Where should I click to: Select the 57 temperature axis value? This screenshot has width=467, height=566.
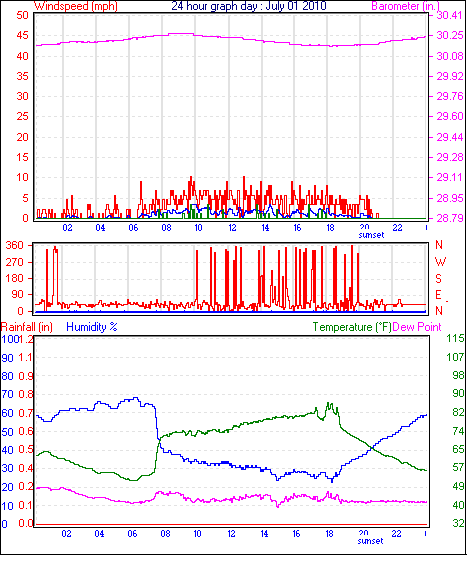pyautogui.click(x=458, y=467)
